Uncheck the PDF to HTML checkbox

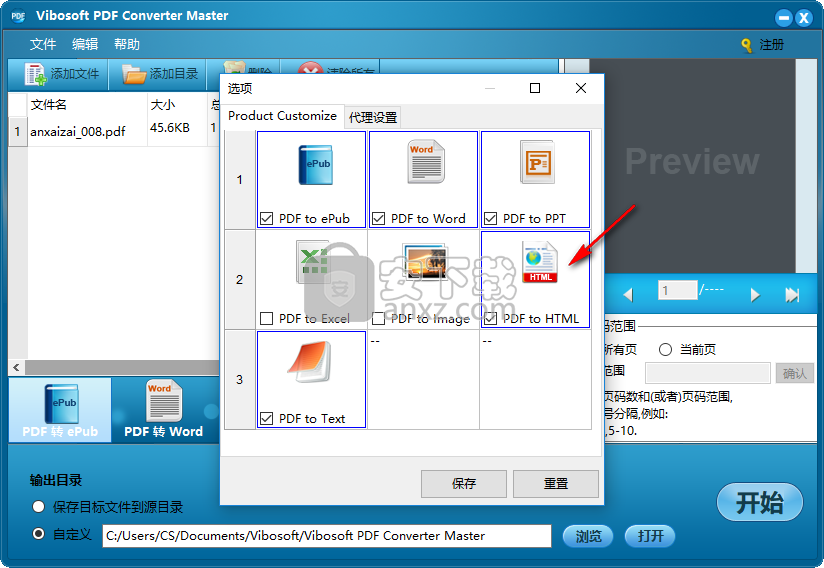coord(490,318)
